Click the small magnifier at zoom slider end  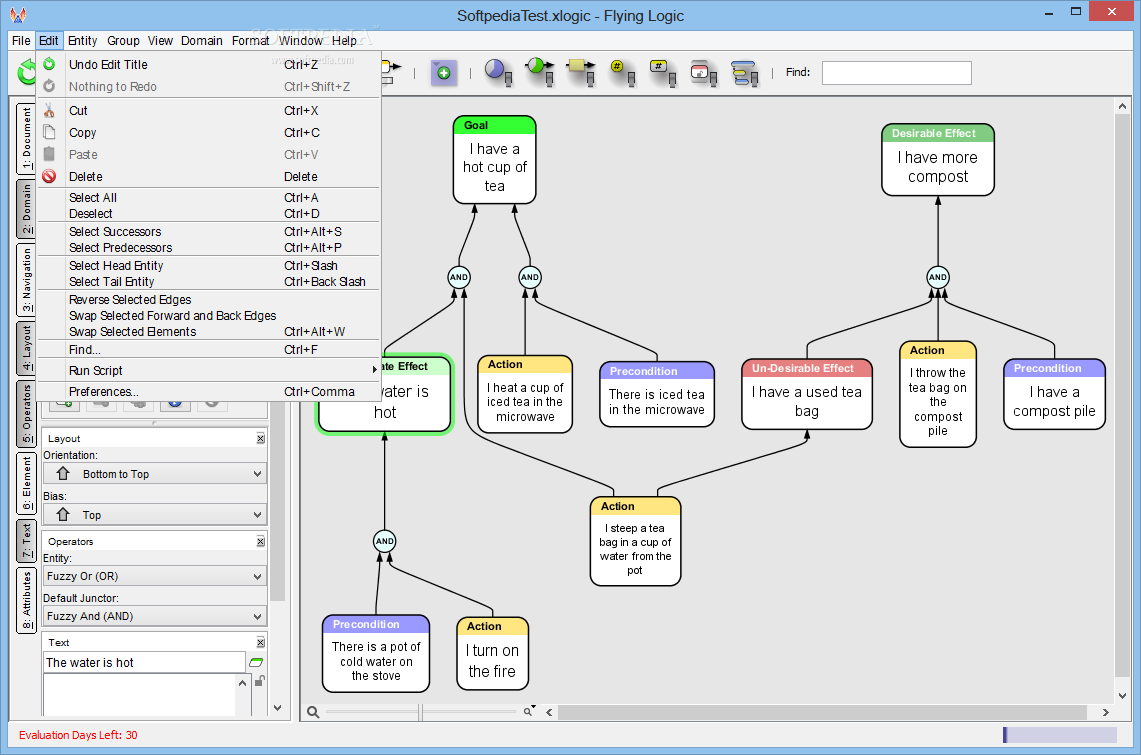[x=528, y=712]
